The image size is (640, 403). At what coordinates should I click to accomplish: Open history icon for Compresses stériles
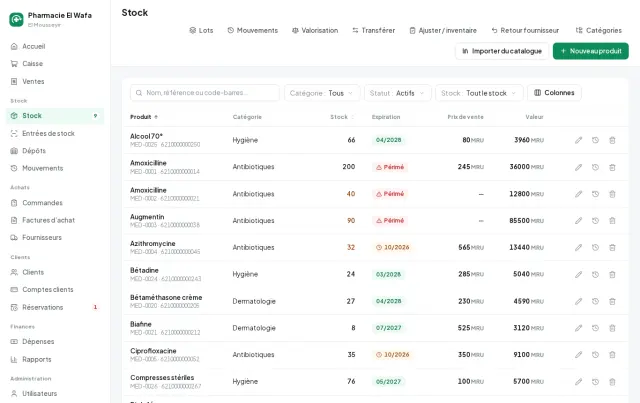coord(596,382)
